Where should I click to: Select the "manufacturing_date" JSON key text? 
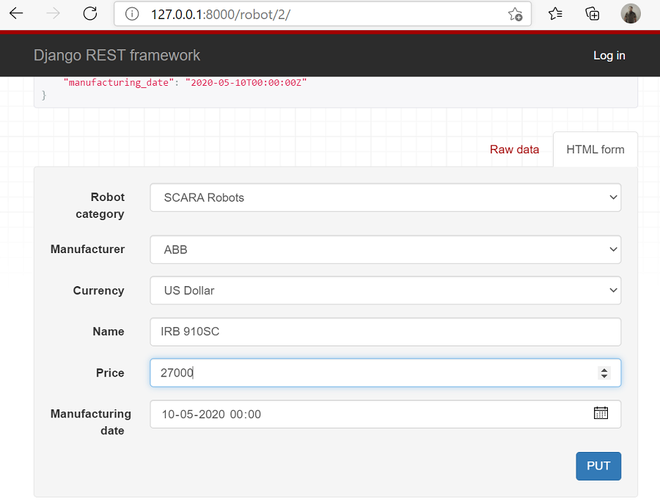click(x=118, y=83)
